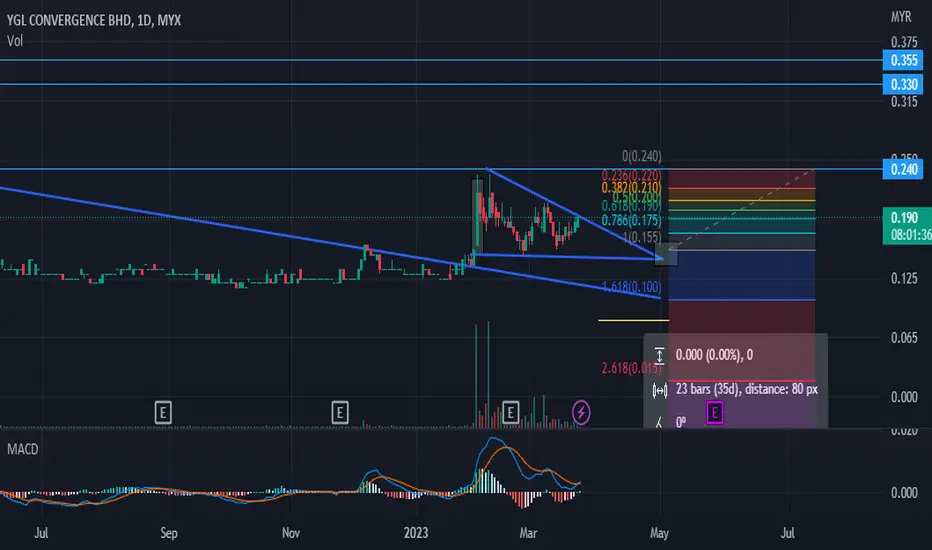The height and width of the screenshot is (550, 932).
Task: Click the 1.618(0.100) Fibonacci level label
Action: pos(631,287)
